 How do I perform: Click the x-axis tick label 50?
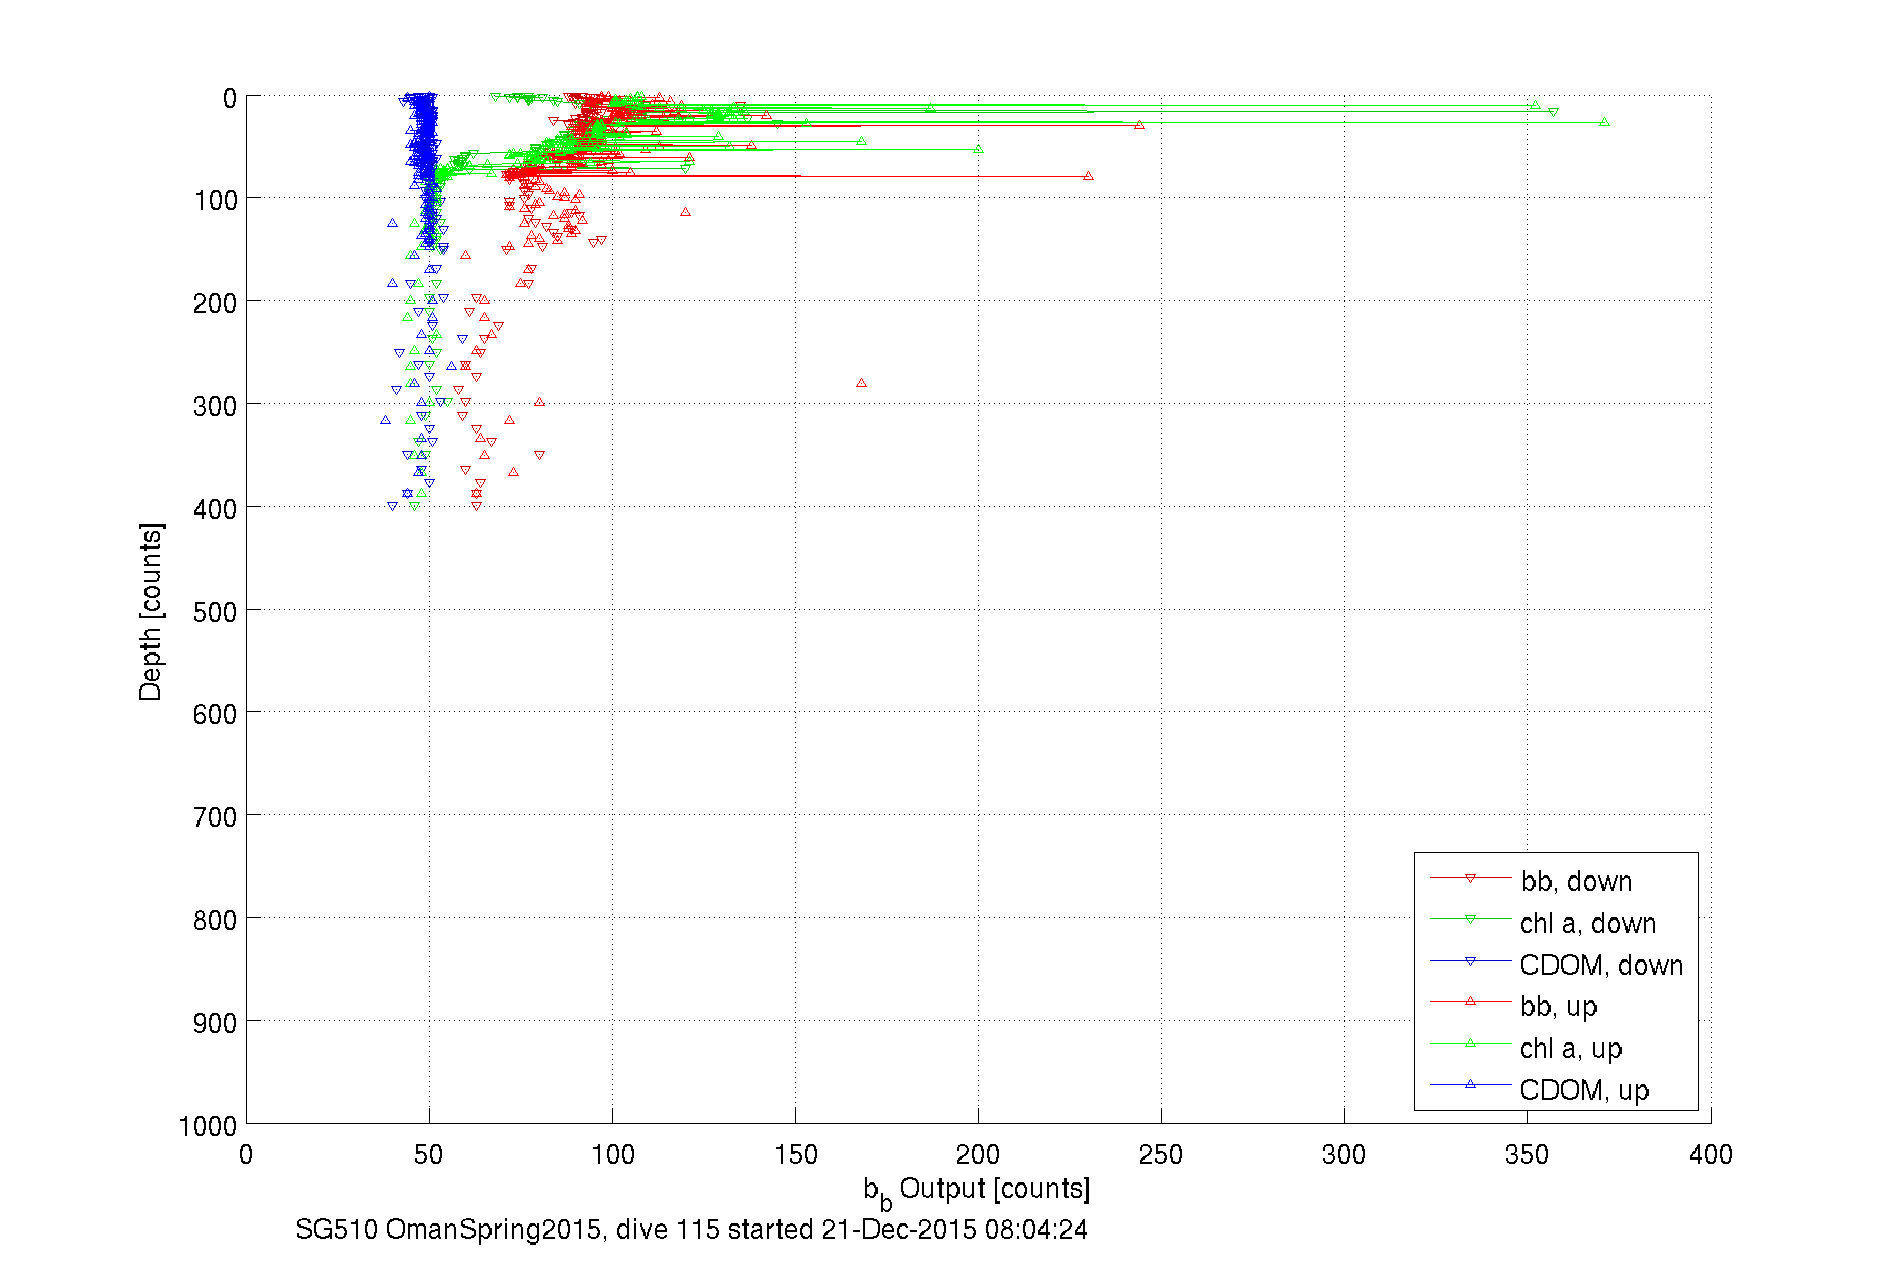[x=429, y=1155]
